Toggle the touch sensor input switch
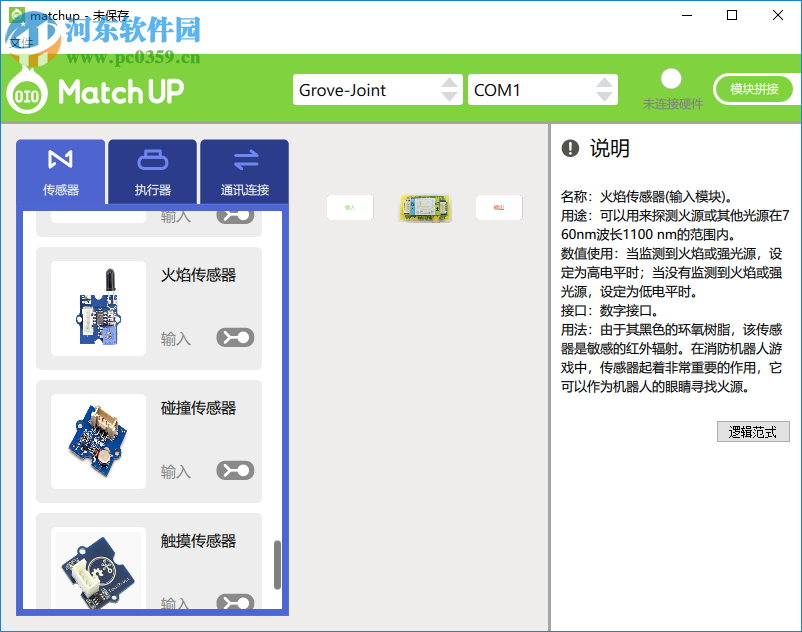Viewport: 802px width, 632px height. click(234, 603)
